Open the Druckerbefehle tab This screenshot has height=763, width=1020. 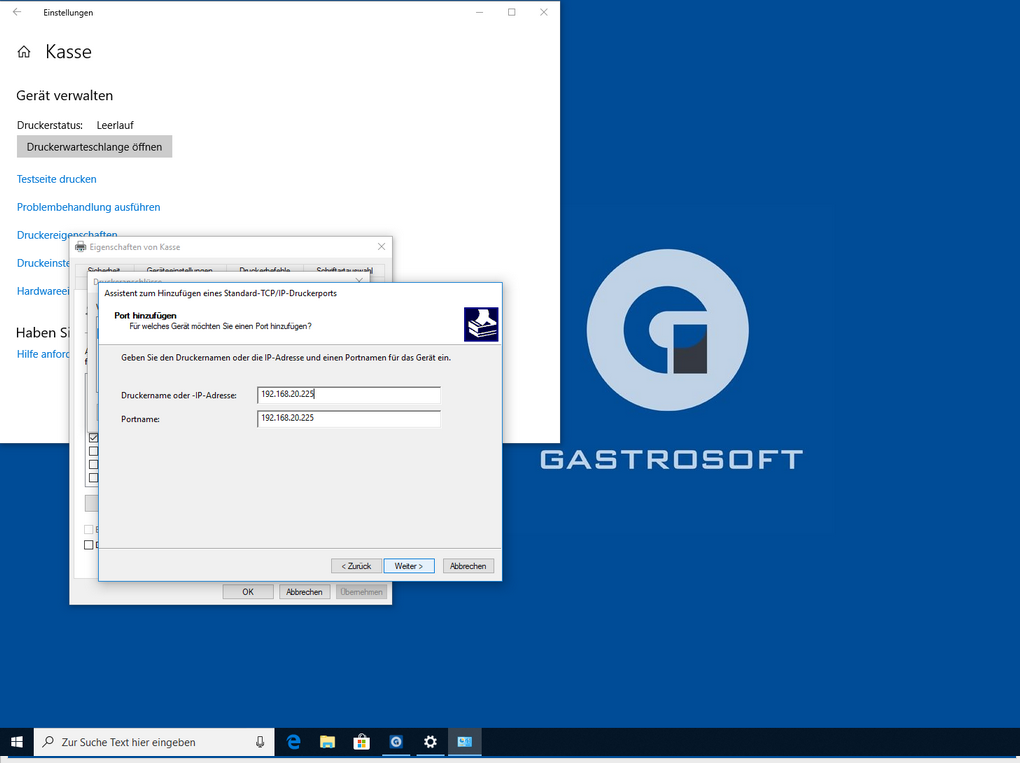coord(265,269)
